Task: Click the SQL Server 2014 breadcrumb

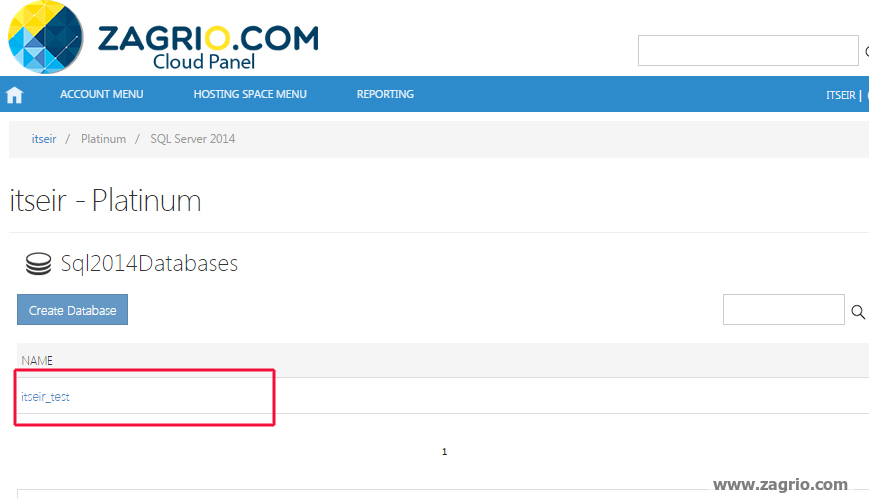Action: 193,139
